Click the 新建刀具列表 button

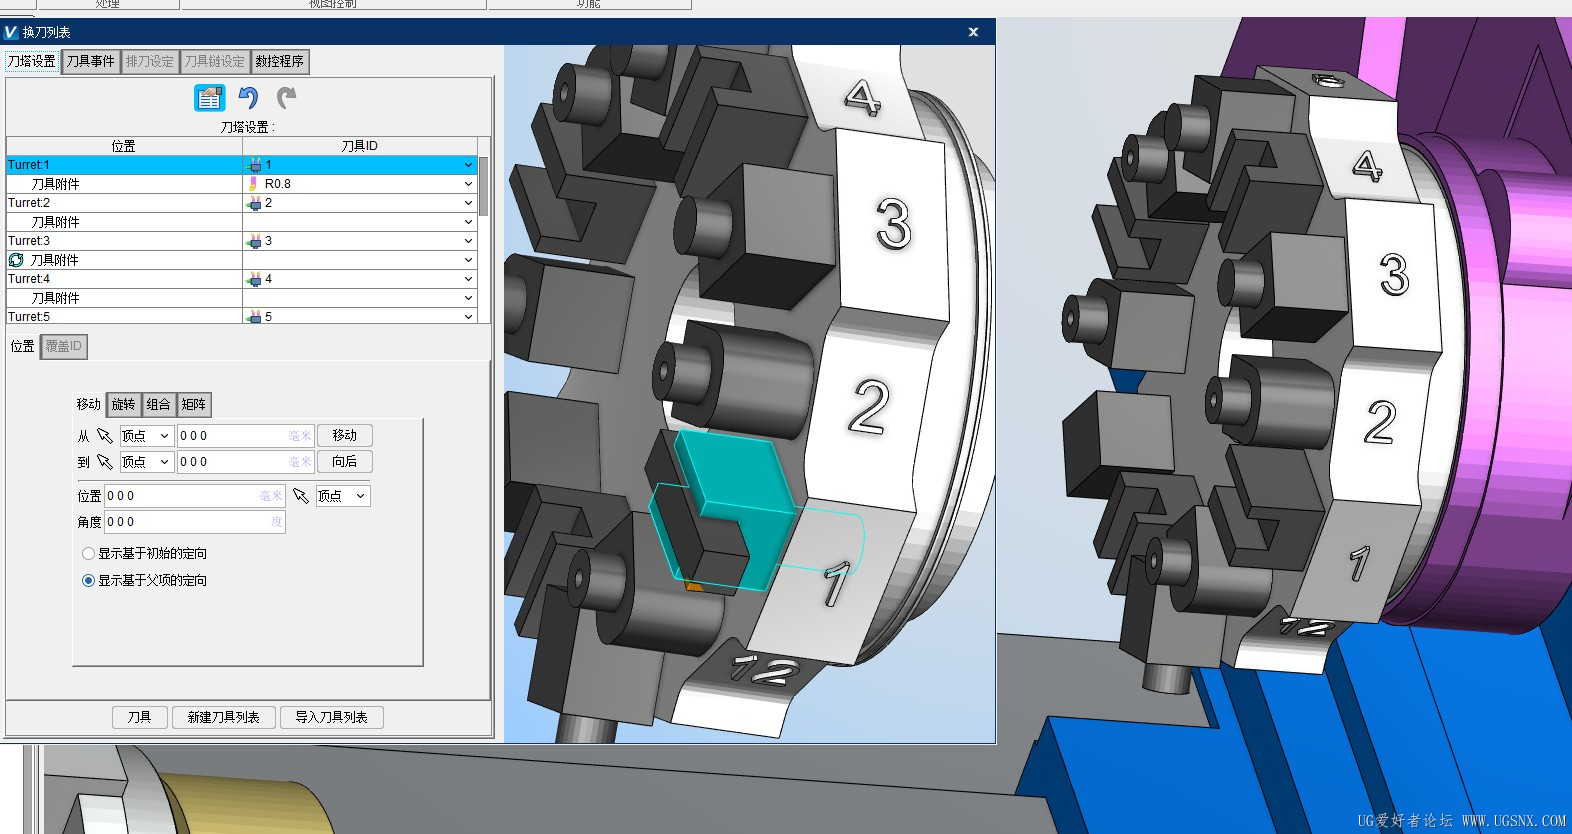[x=224, y=718]
